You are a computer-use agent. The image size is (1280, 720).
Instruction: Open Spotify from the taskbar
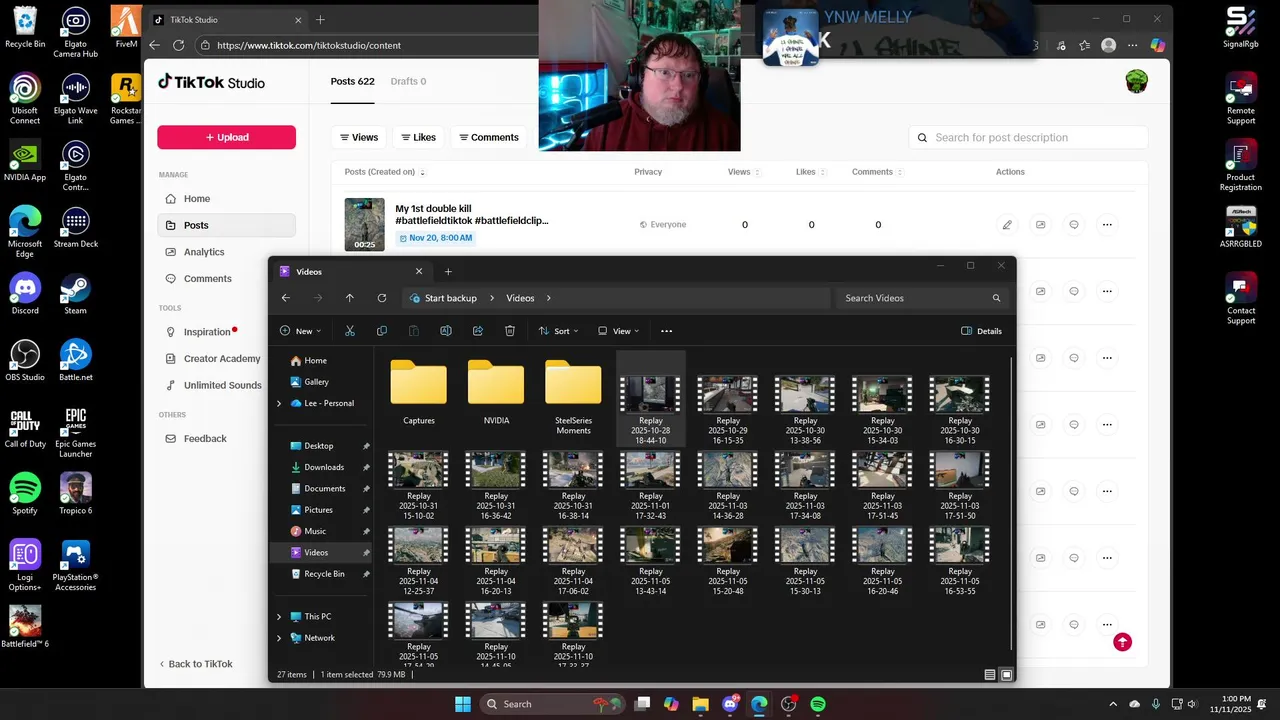(x=818, y=704)
